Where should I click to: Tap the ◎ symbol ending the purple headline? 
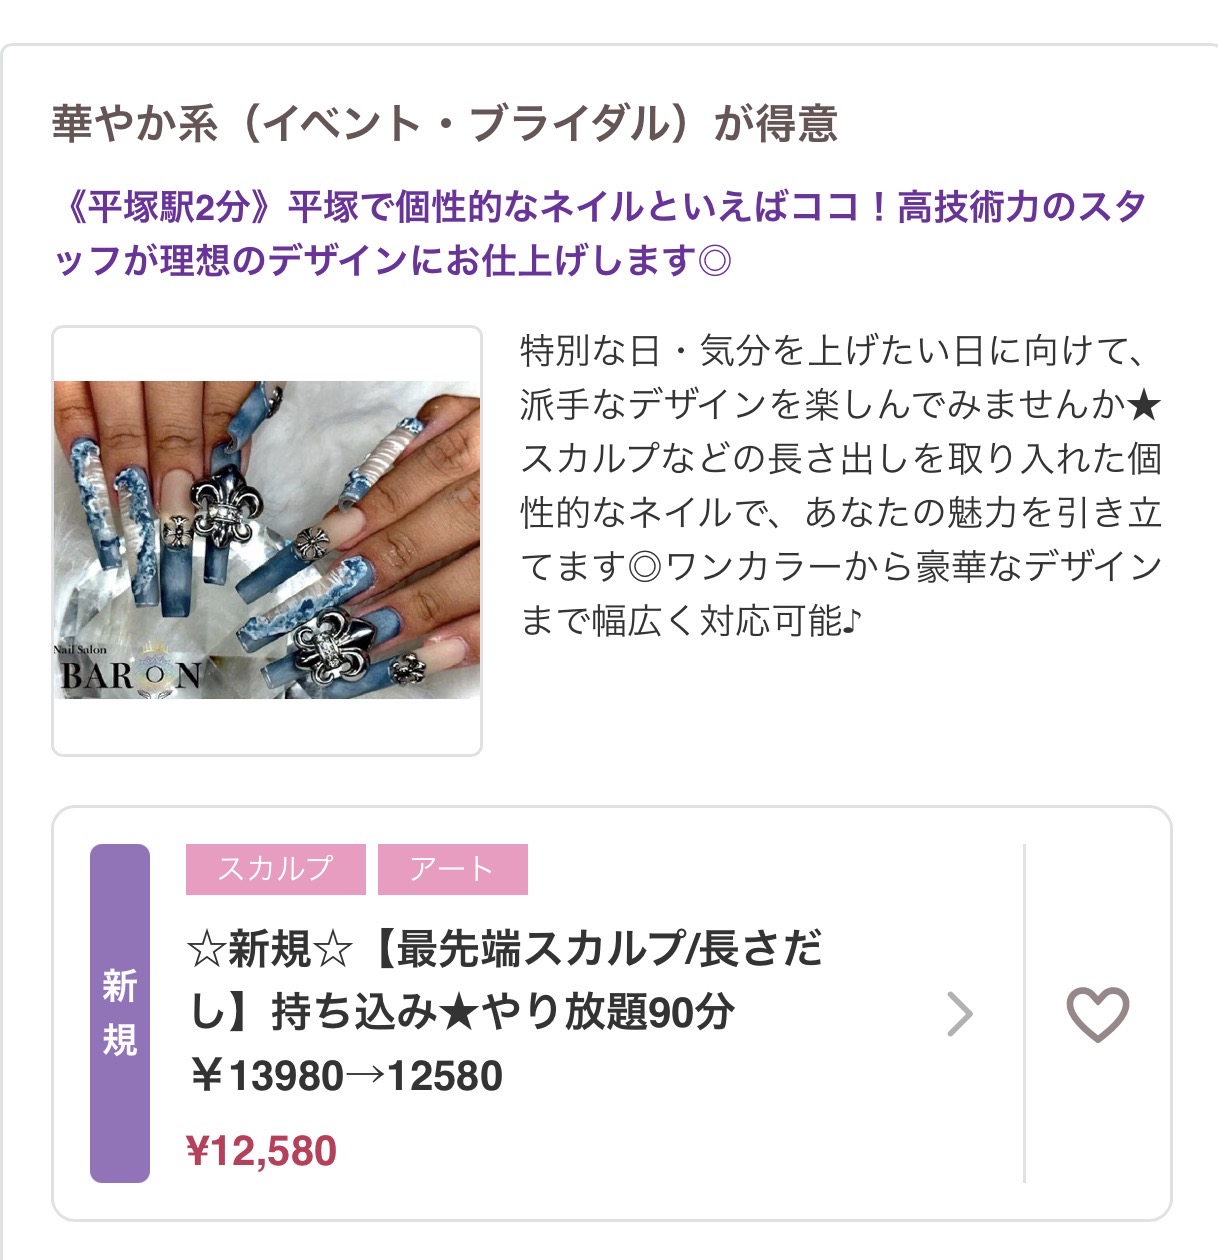pyautogui.click(x=715, y=261)
